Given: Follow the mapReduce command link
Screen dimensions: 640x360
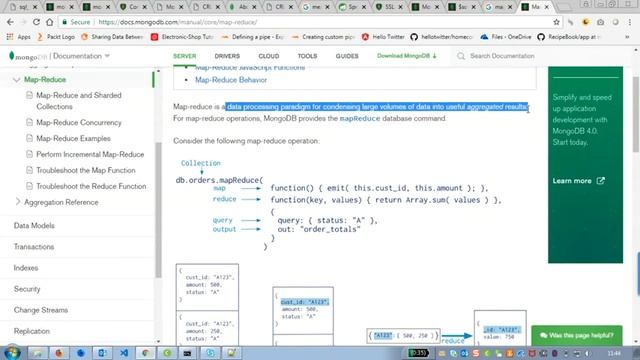Looking at the screenshot, I should [360, 118].
